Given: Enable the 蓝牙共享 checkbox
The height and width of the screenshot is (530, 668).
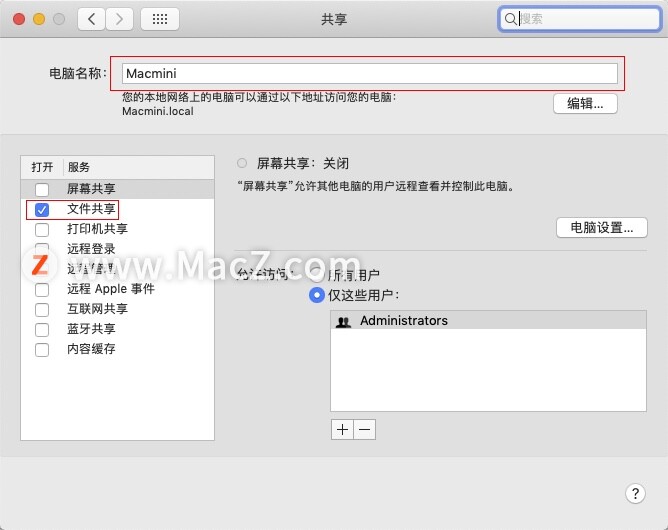Looking at the screenshot, I should tap(42, 330).
